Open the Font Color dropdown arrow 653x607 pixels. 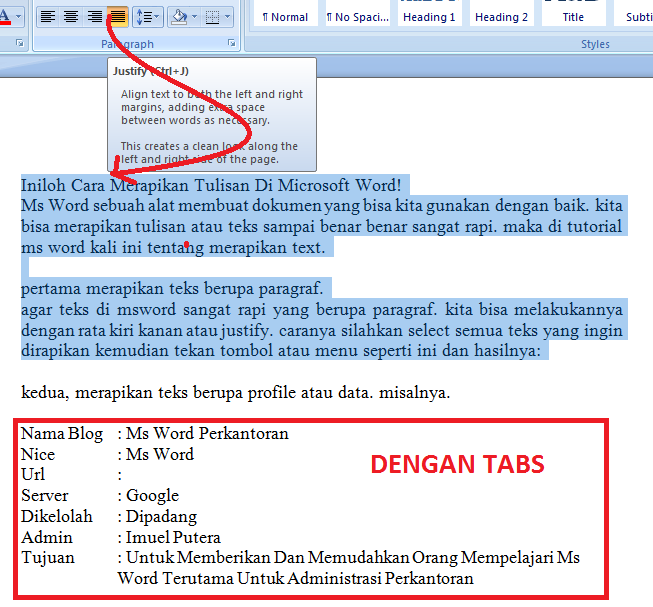click(x=18, y=17)
